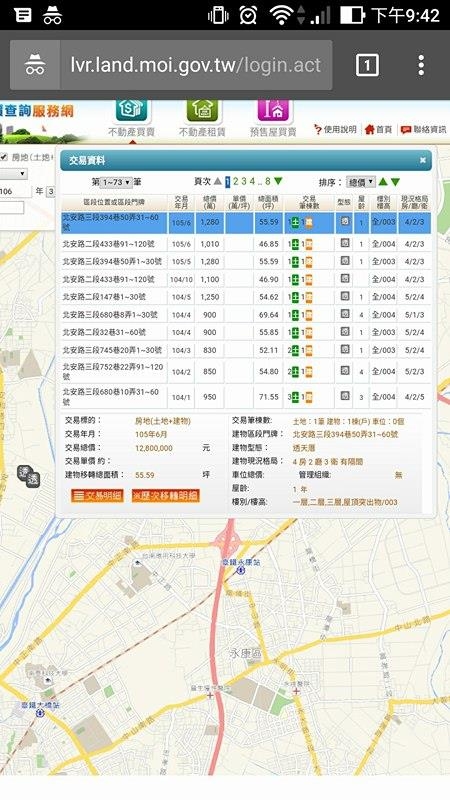
Task: Click the 69.64 total area cell
Action: [268, 315]
